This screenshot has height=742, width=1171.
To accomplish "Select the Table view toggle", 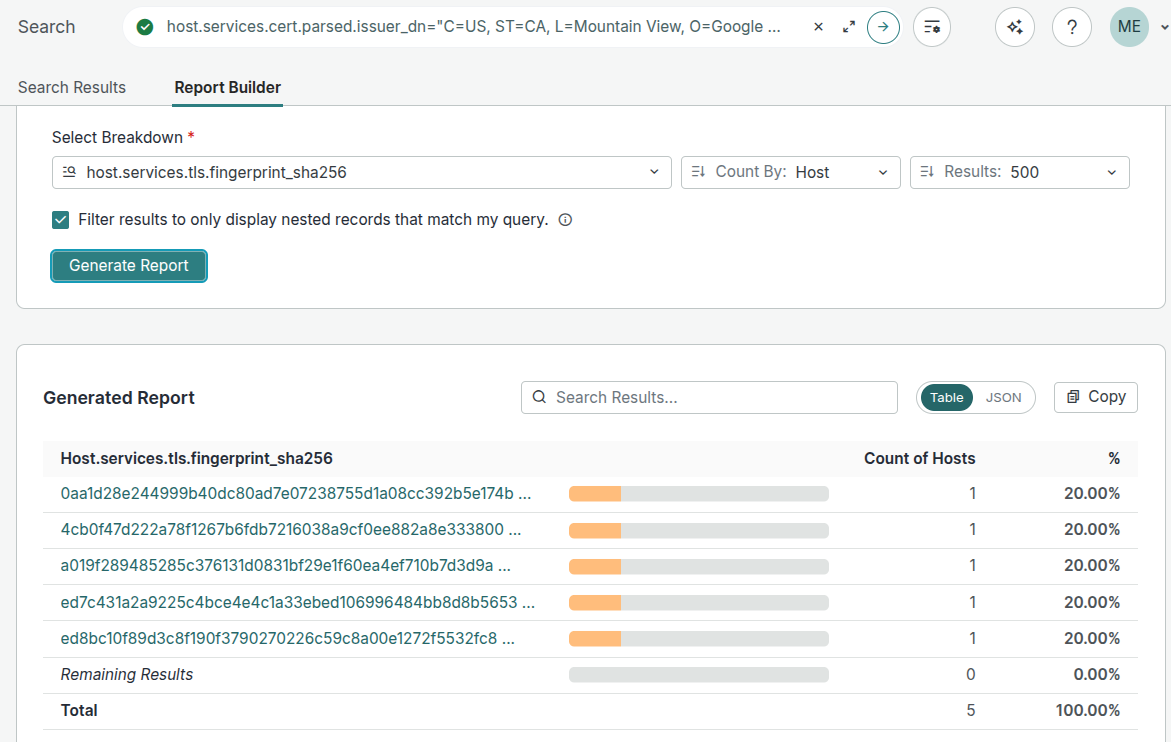I will click(946, 397).
